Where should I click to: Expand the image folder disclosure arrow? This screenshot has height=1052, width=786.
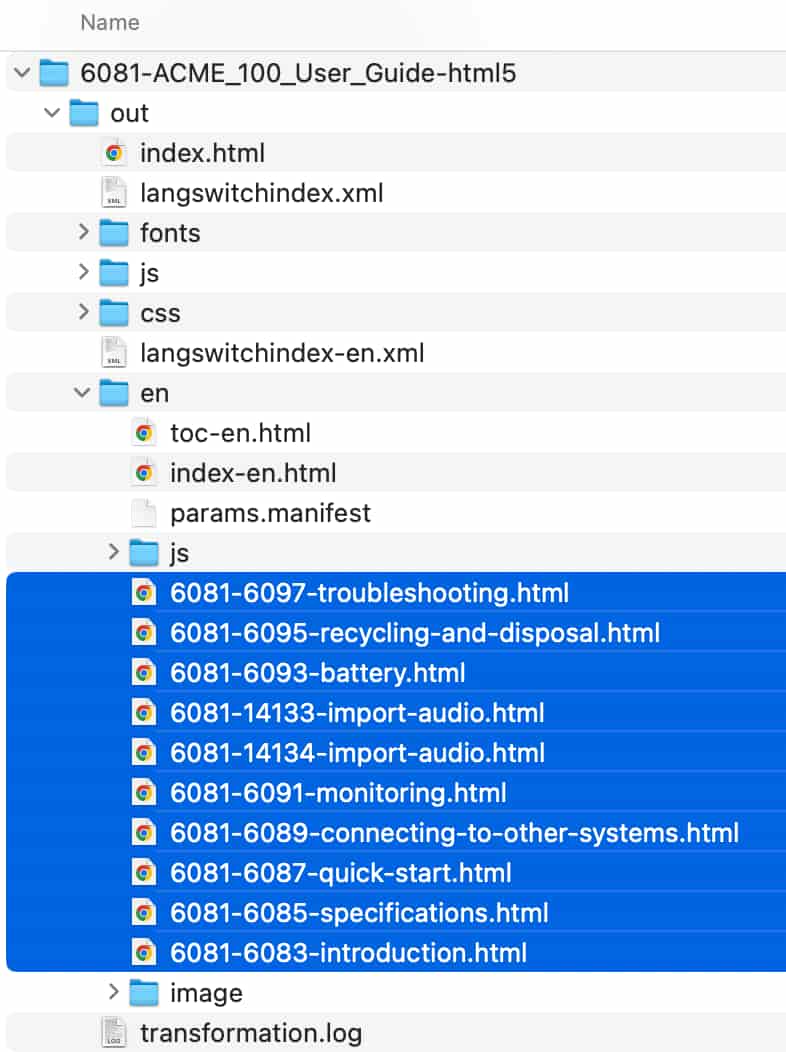click(113, 993)
